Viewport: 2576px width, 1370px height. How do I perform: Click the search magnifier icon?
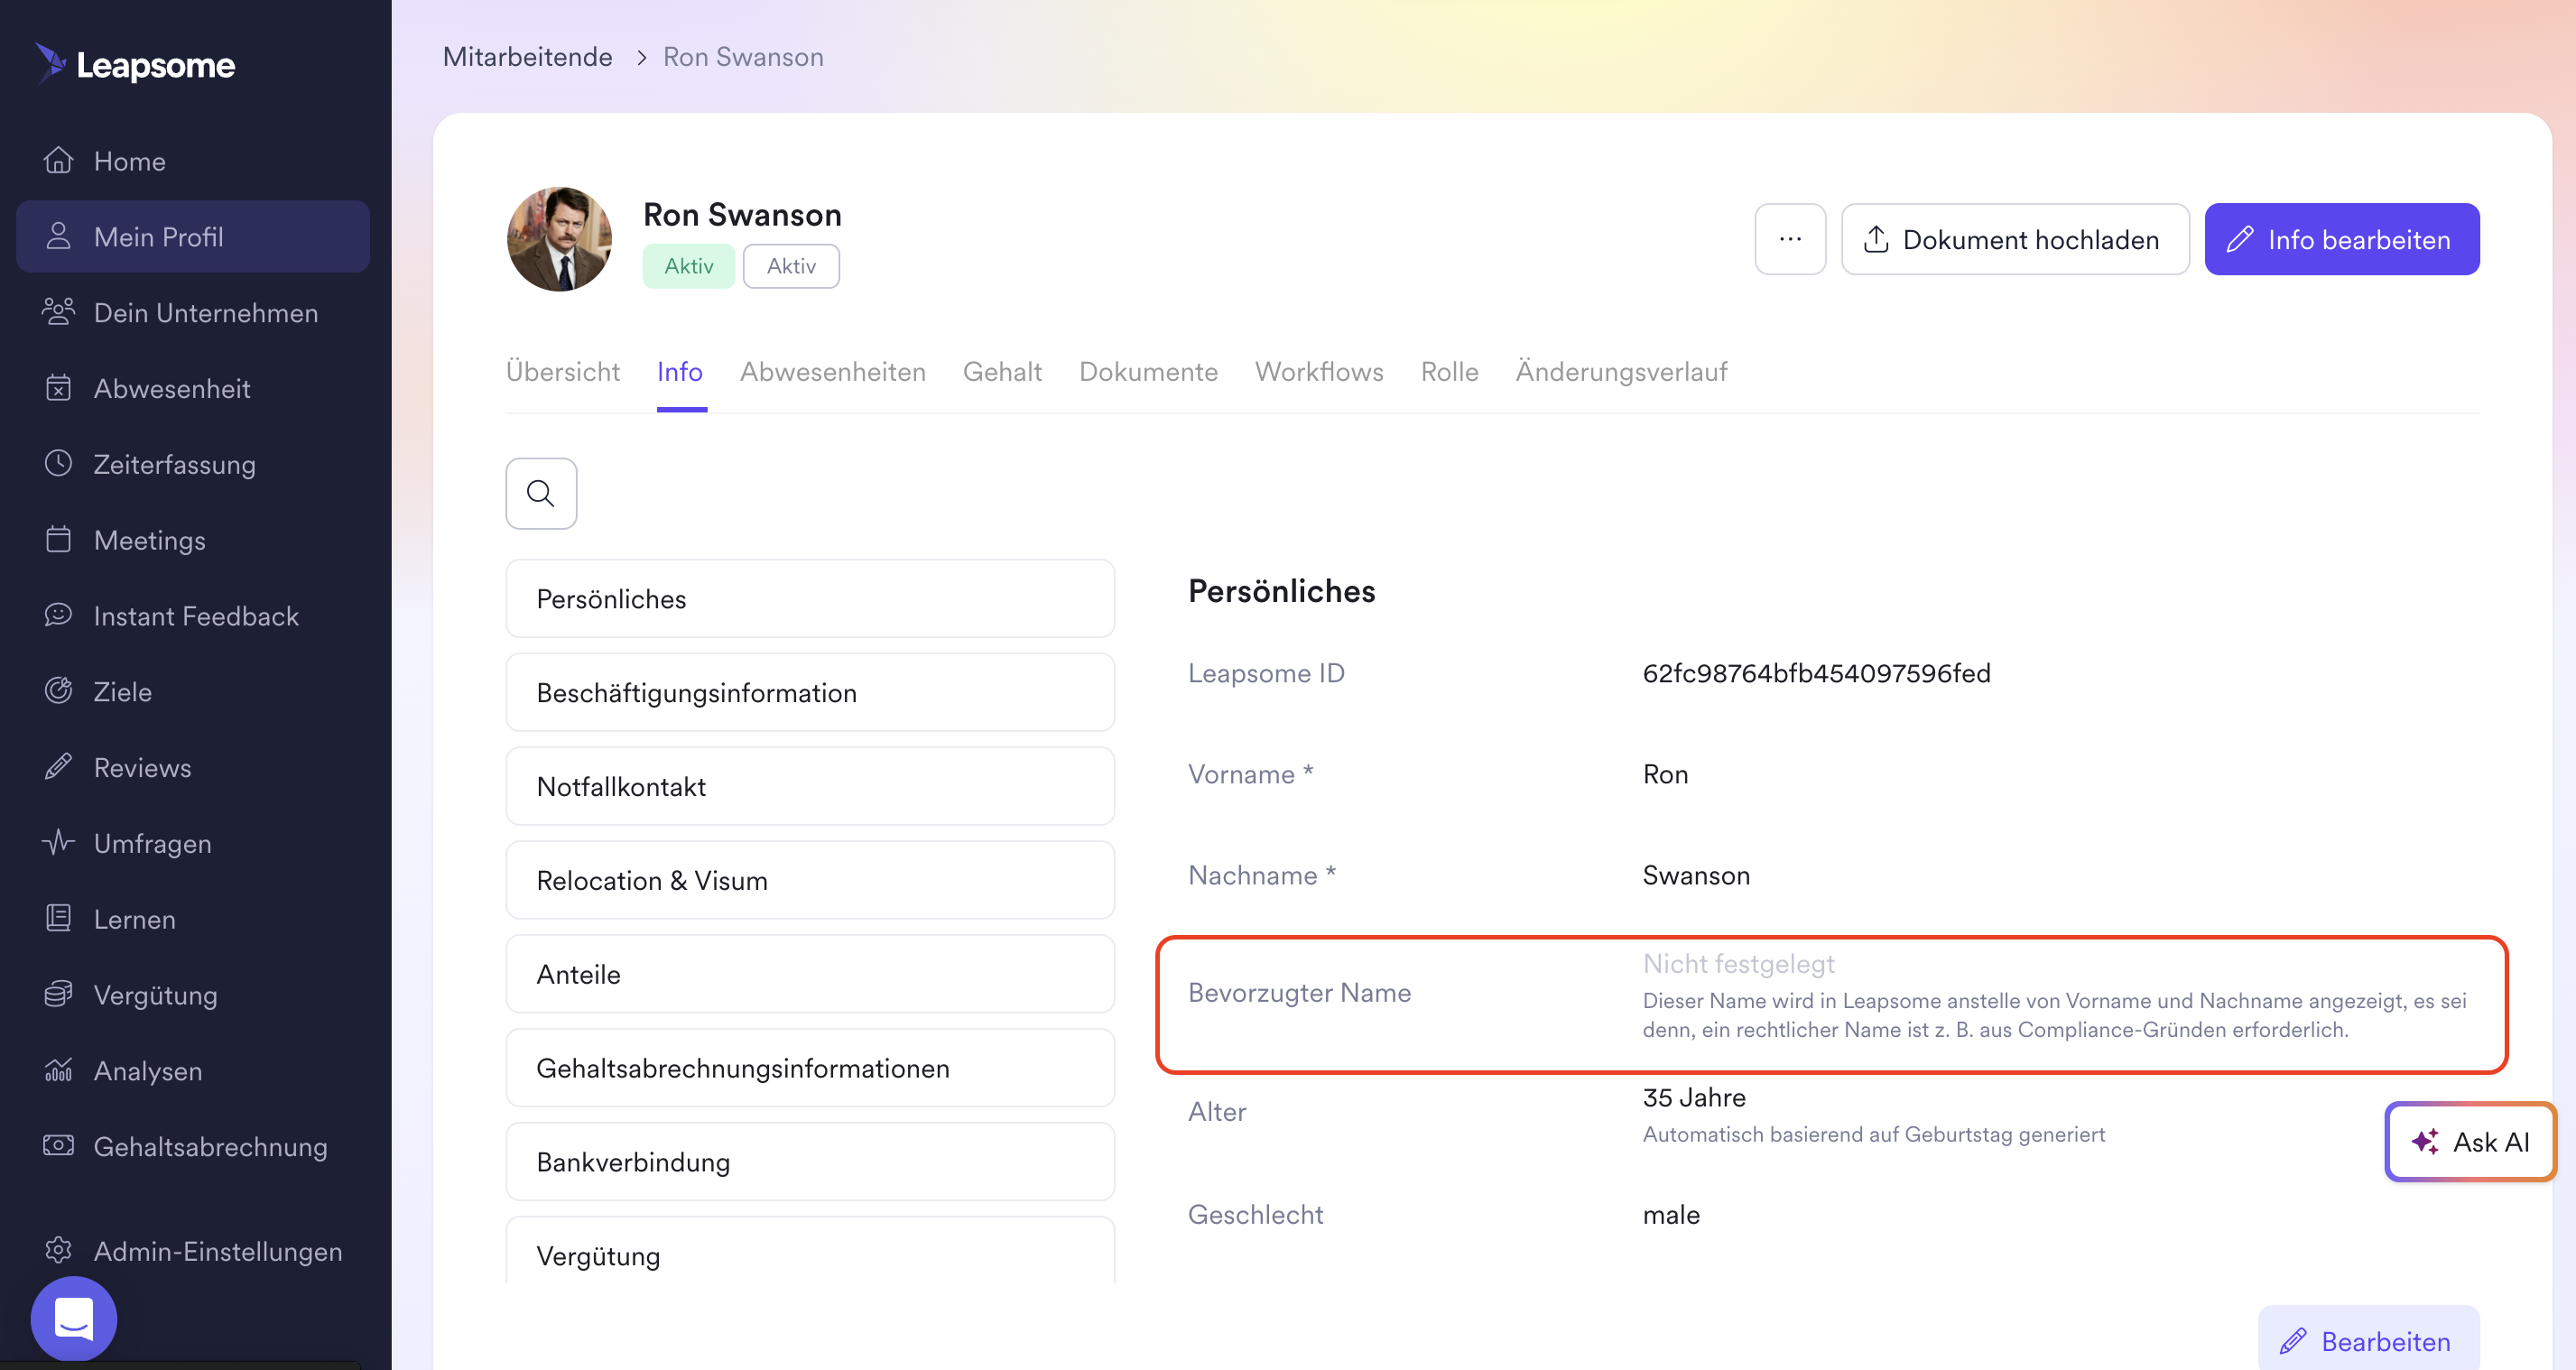[x=541, y=493]
